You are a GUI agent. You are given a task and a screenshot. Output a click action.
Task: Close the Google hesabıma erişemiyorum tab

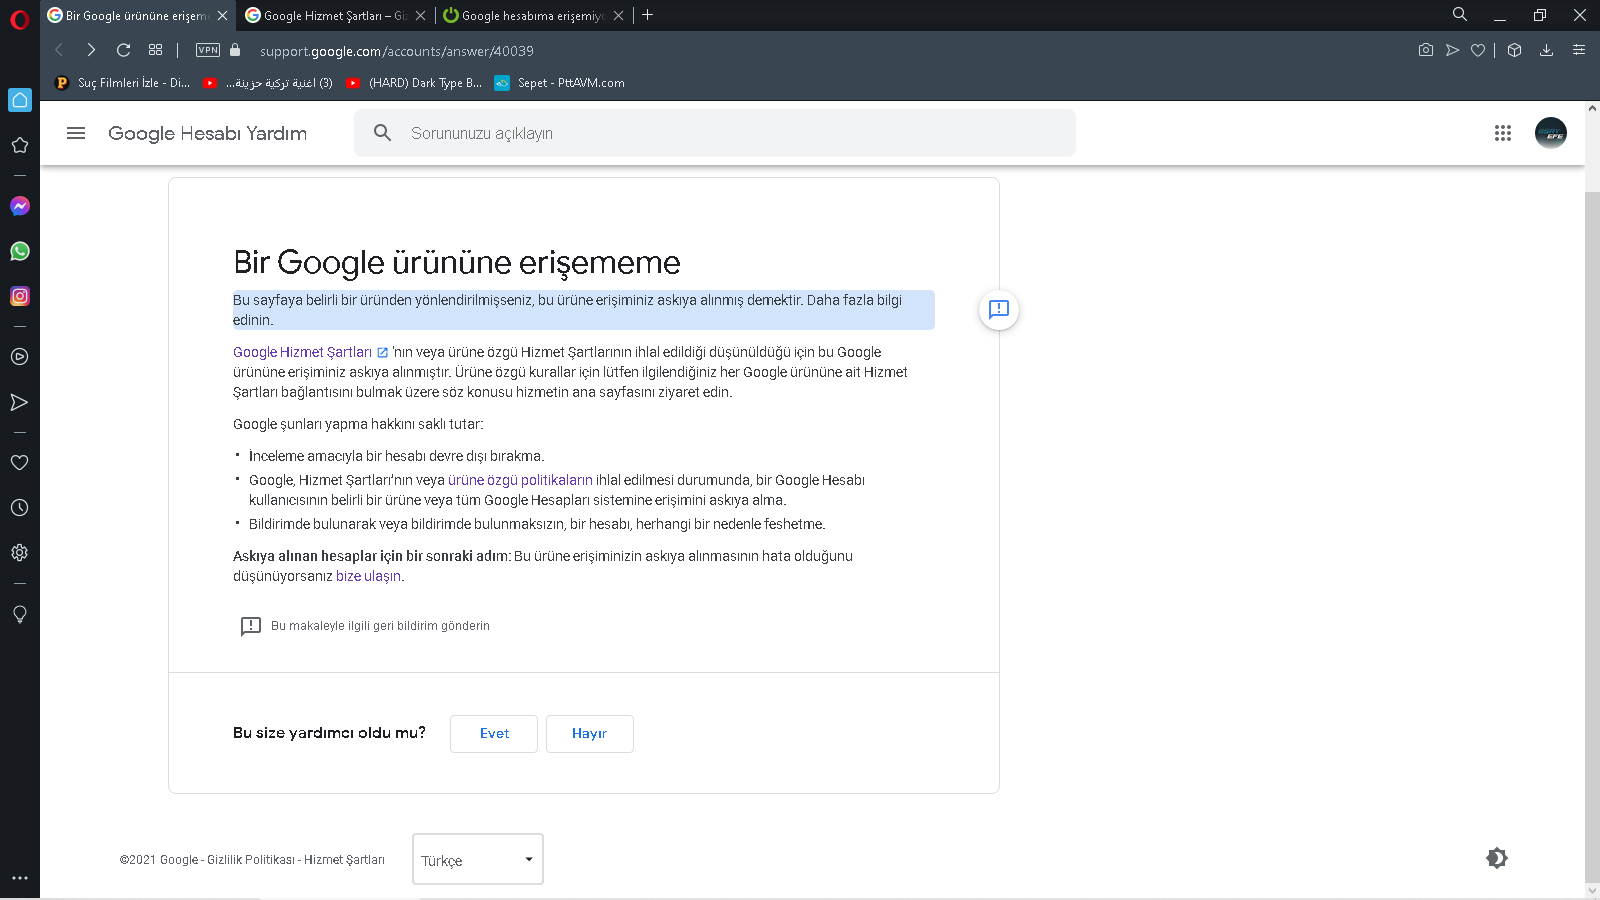pyautogui.click(x=618, y=16)
